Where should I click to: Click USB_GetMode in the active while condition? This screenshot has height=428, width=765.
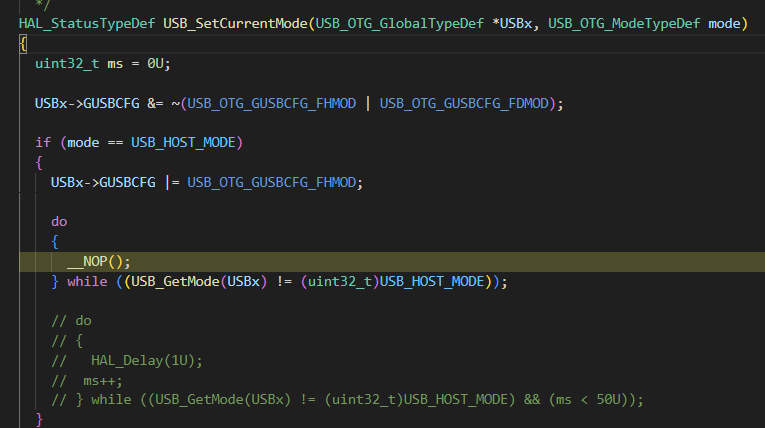(x=175, y=282)
